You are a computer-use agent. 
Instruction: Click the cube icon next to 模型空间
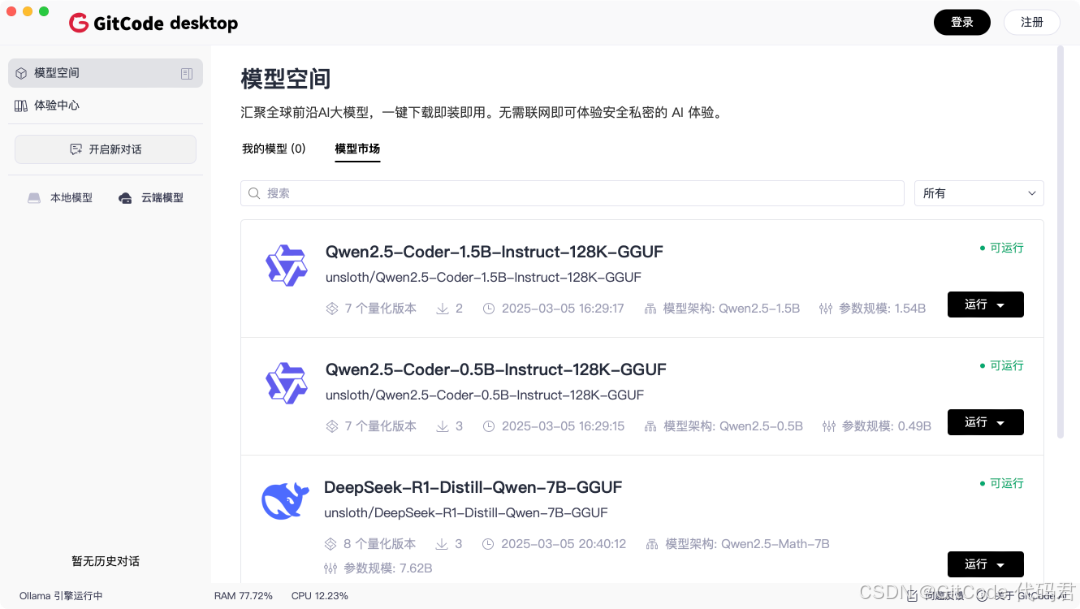pos(21,73)
